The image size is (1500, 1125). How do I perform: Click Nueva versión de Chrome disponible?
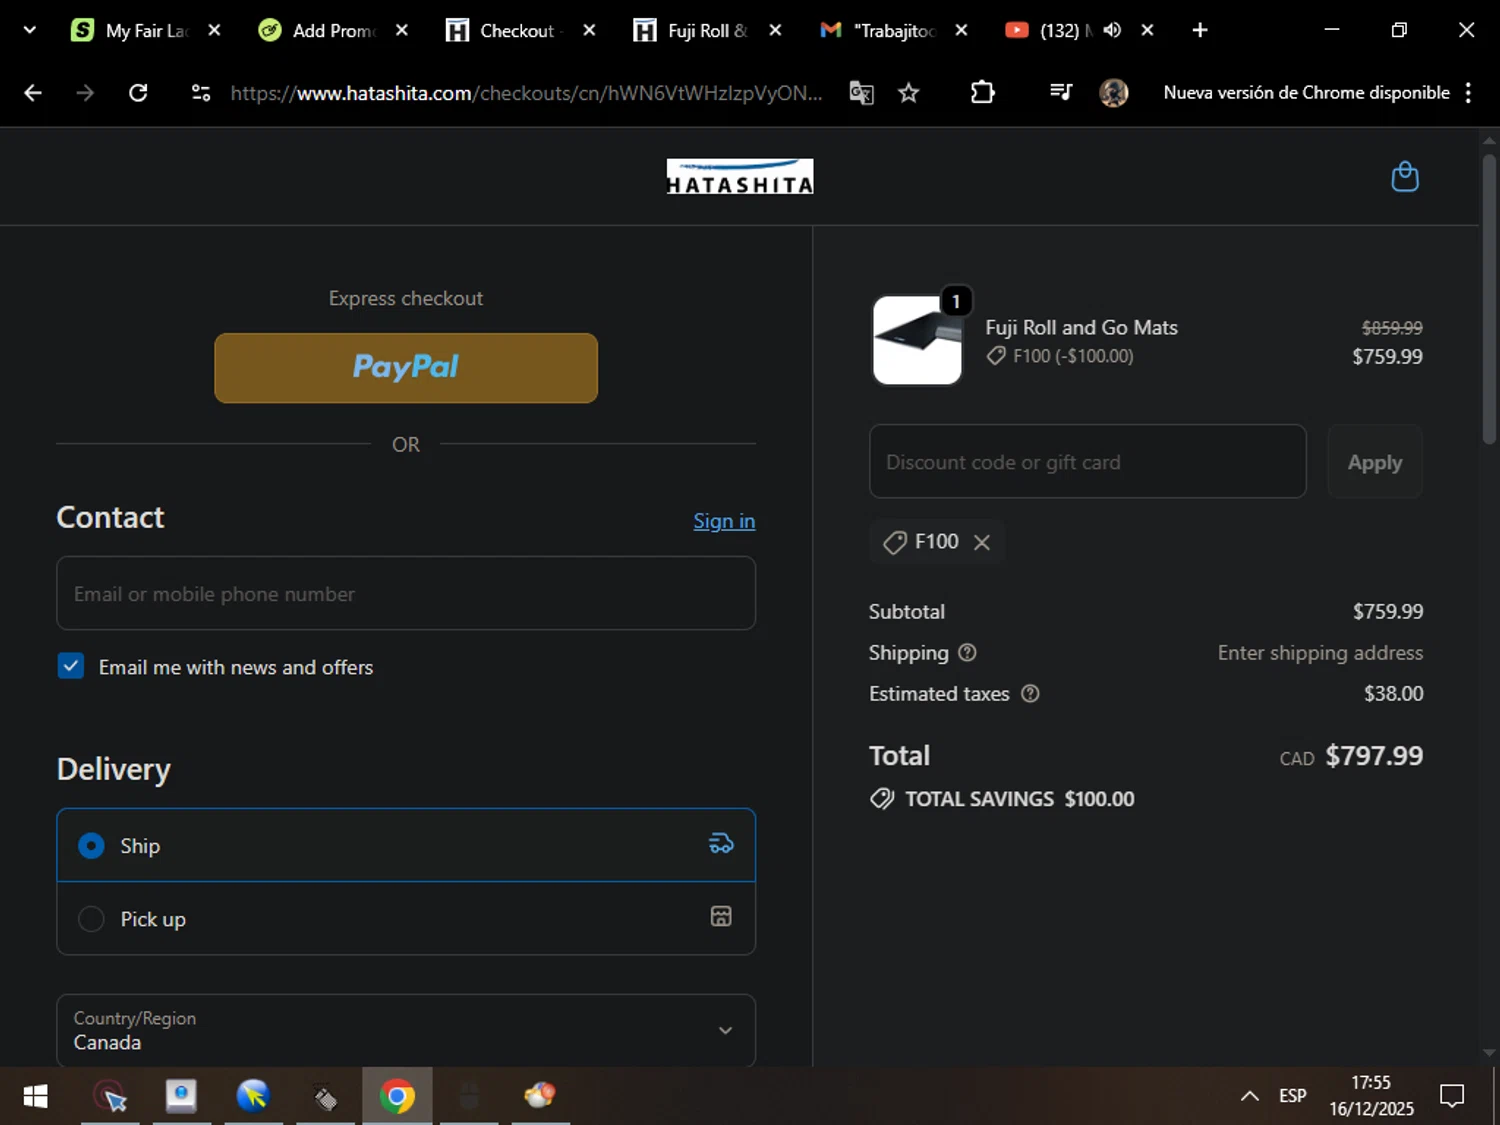[1306, 93]
